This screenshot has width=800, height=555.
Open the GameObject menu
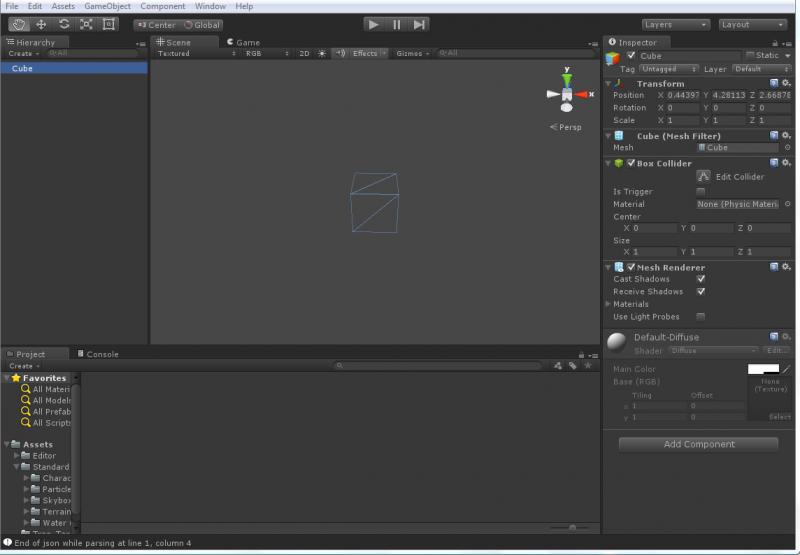click(107, 6)
